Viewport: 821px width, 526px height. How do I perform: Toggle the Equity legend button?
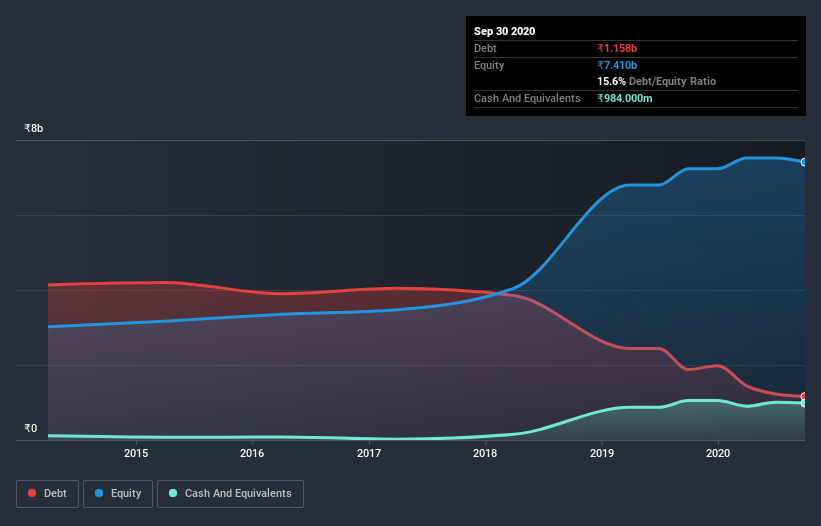pos(118,494)
